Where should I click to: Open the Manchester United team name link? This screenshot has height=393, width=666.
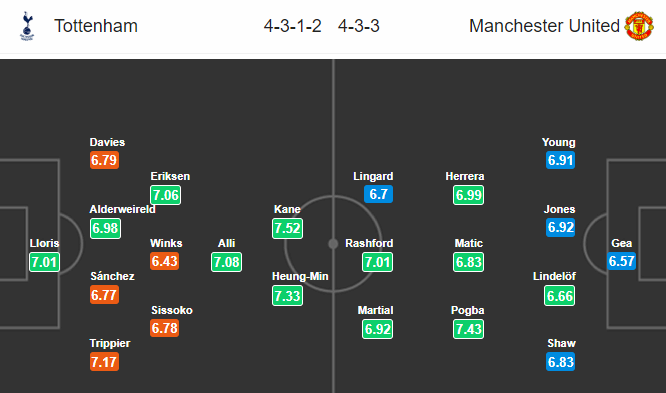click(x=544, y=26)
